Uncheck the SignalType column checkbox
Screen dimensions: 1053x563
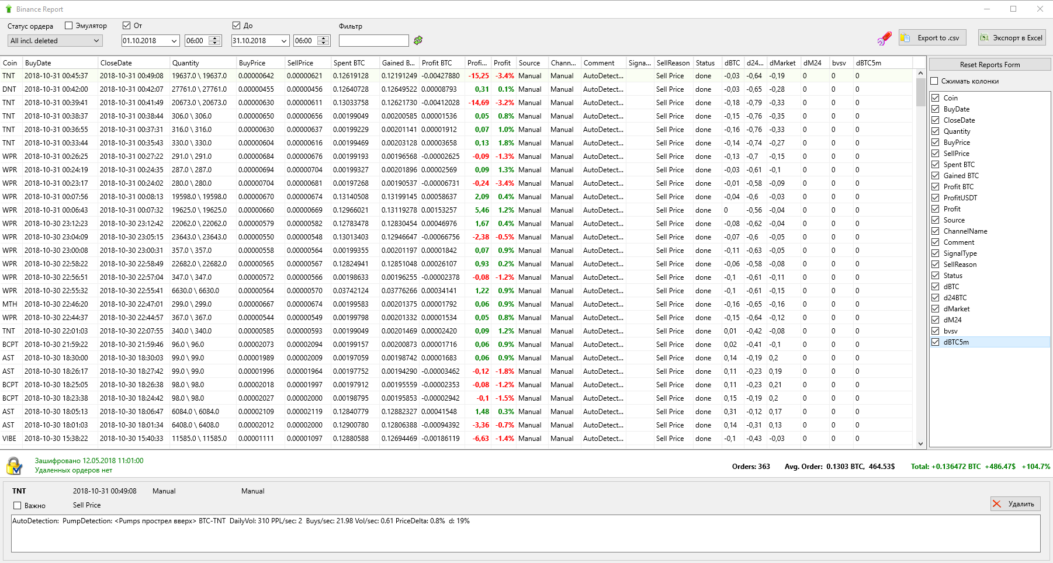coord(935,253)
